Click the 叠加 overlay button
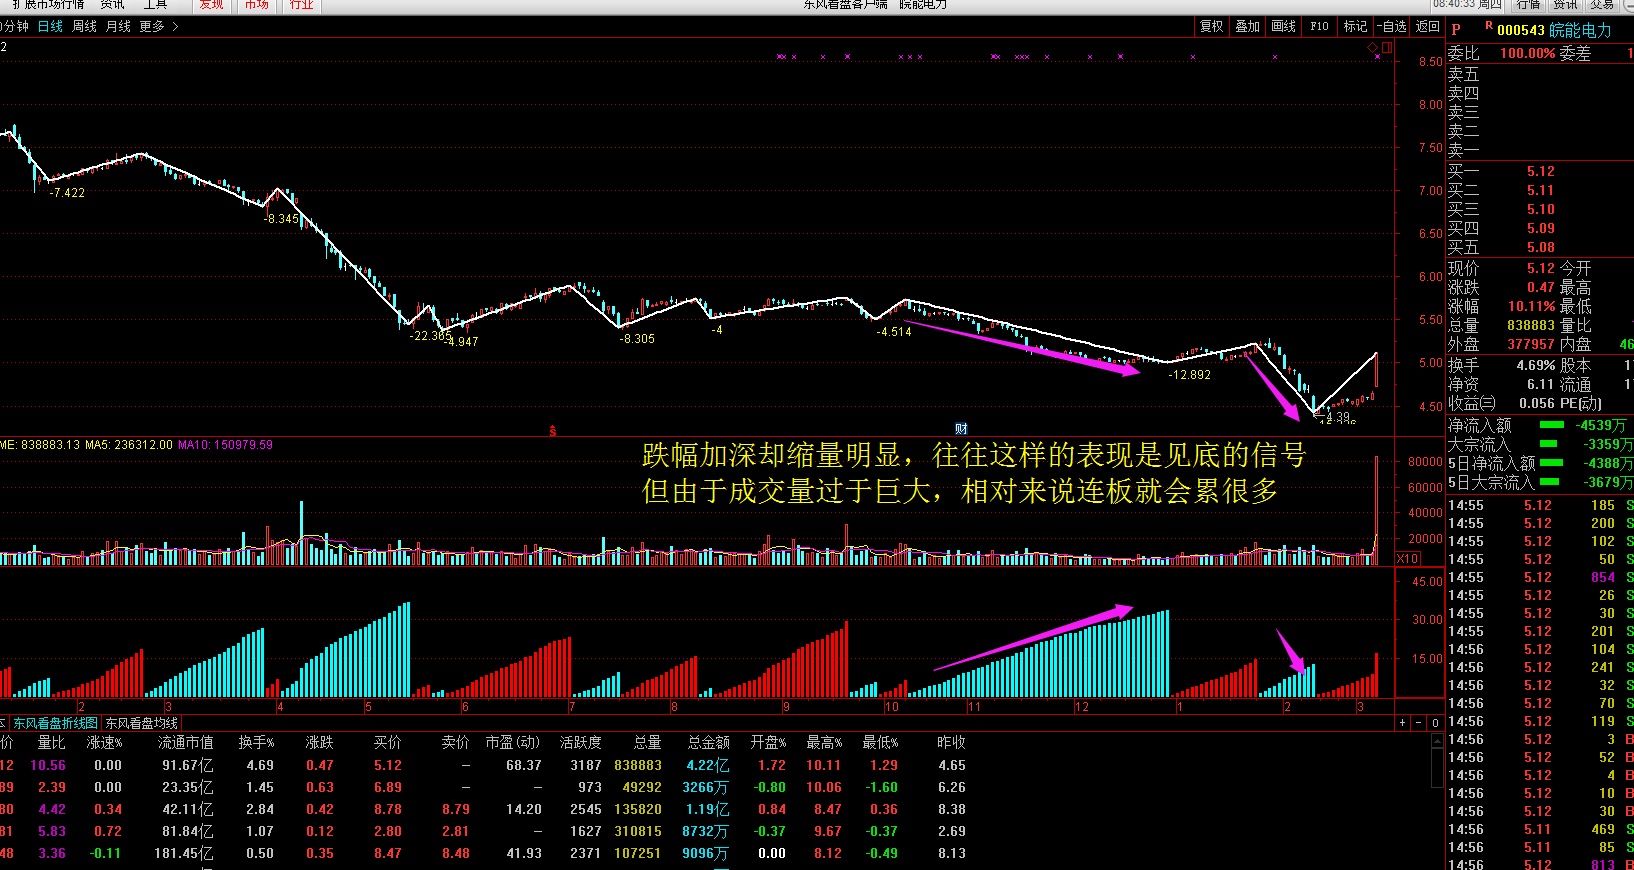The height and width of the screenshot is (870, 1634). coord(1248,26)
